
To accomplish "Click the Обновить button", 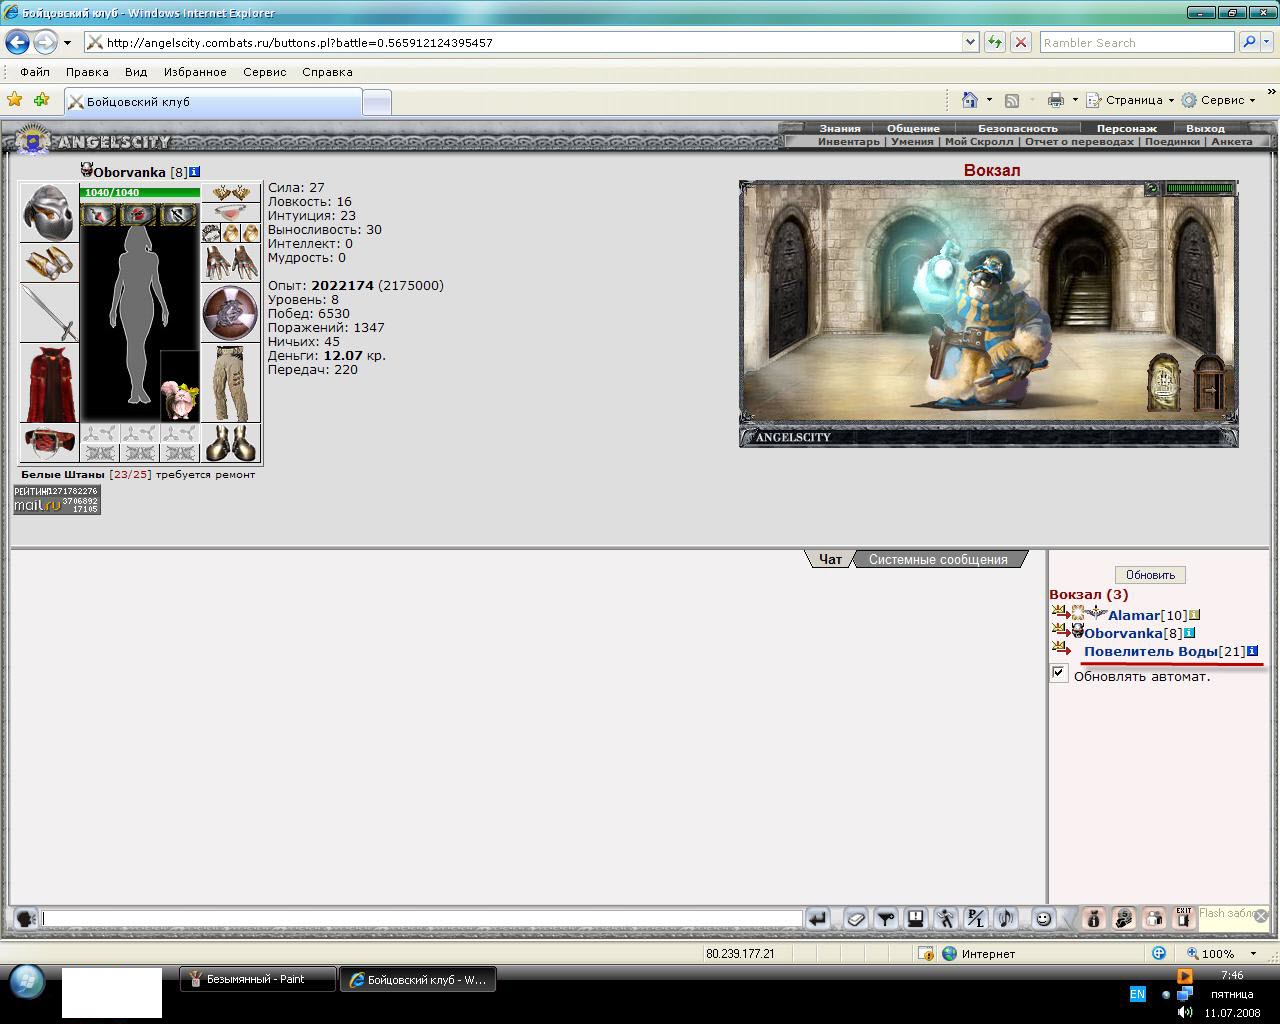I will pos(1150,575).
